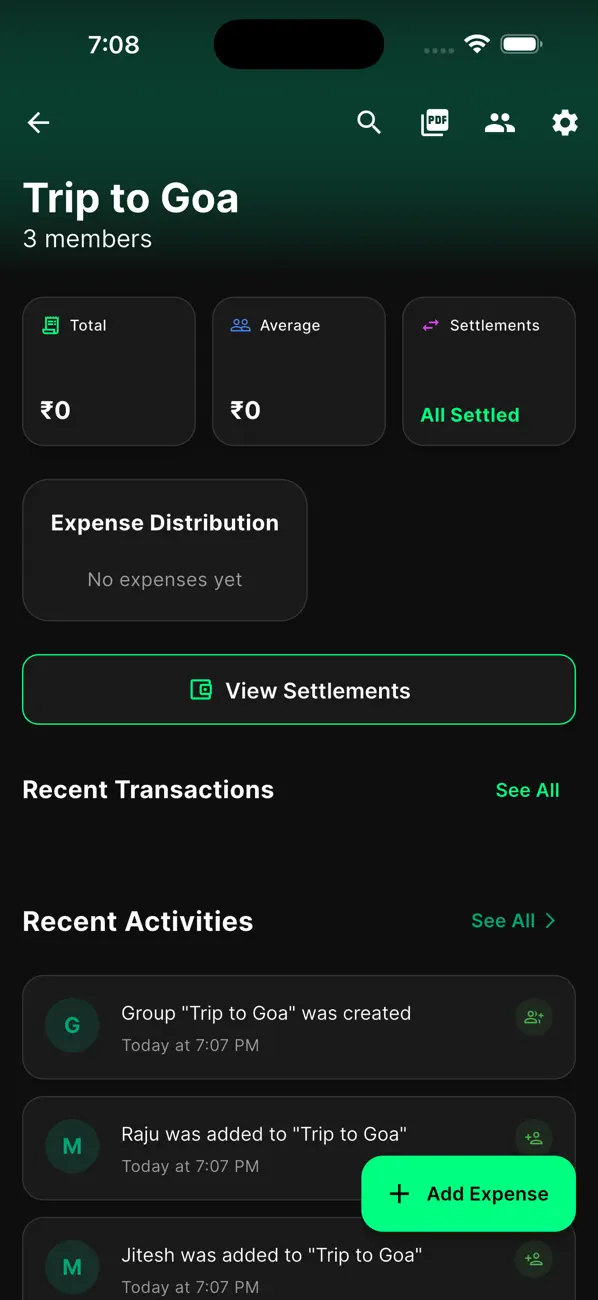This screenshot has height=1300, width=598.
Task: Click the All Settled status indicator
Action: (x=469, y=414)
